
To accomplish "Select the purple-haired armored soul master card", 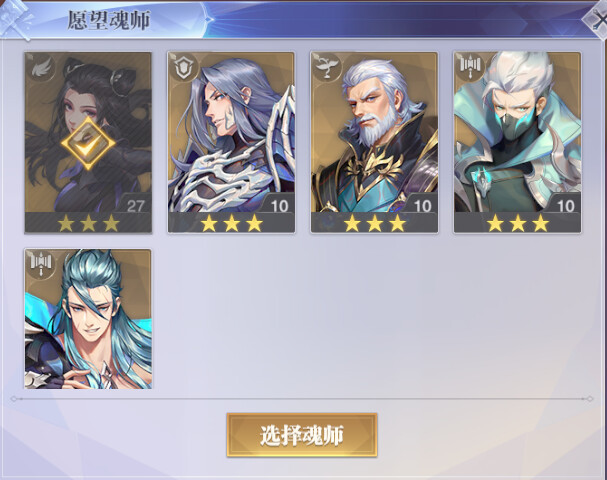I will click(231, 142).
